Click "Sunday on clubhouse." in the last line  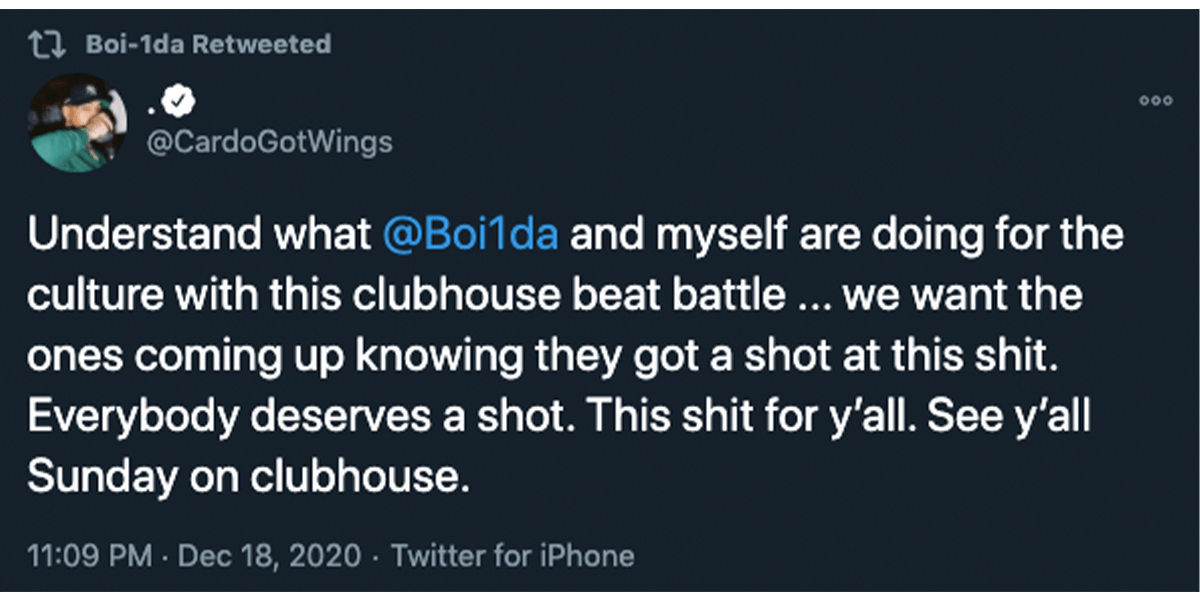click(248, 477)
